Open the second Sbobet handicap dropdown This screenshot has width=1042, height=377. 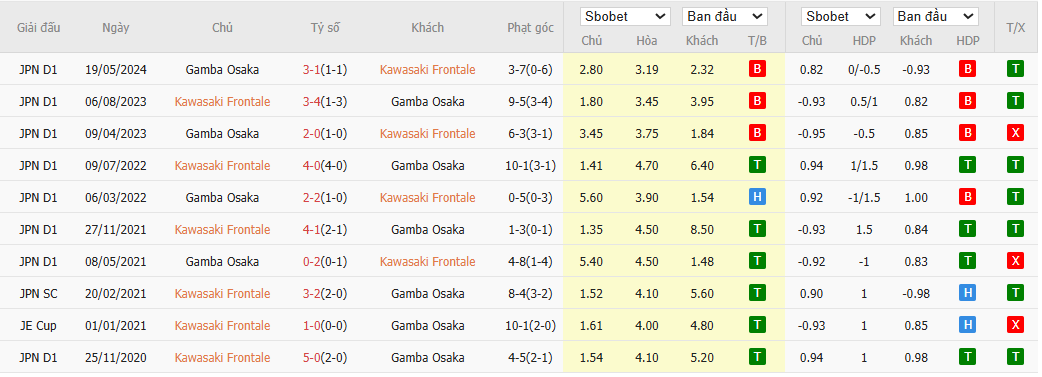pyautogui.click(x=840, y=17)
